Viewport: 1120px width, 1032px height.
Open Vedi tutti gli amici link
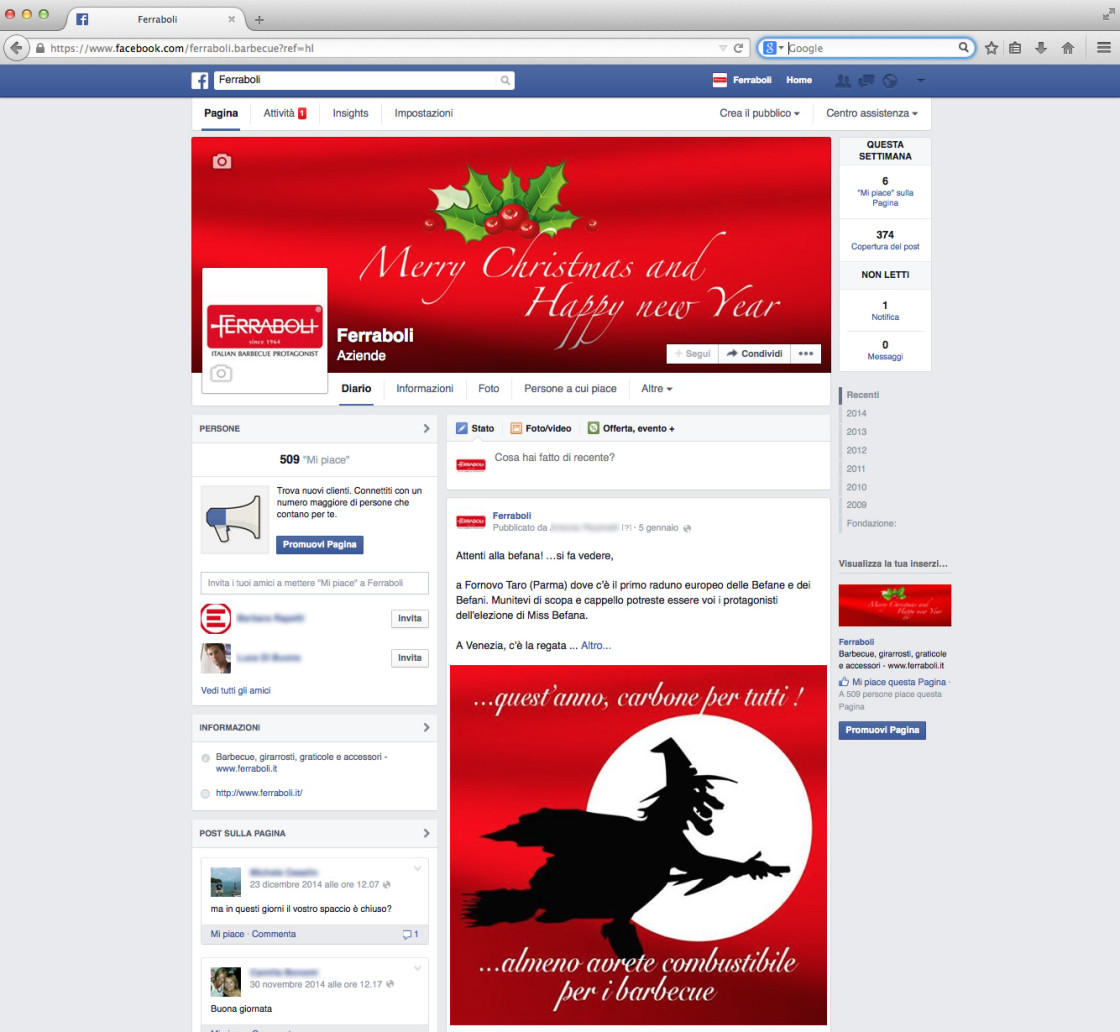[236, 691]
